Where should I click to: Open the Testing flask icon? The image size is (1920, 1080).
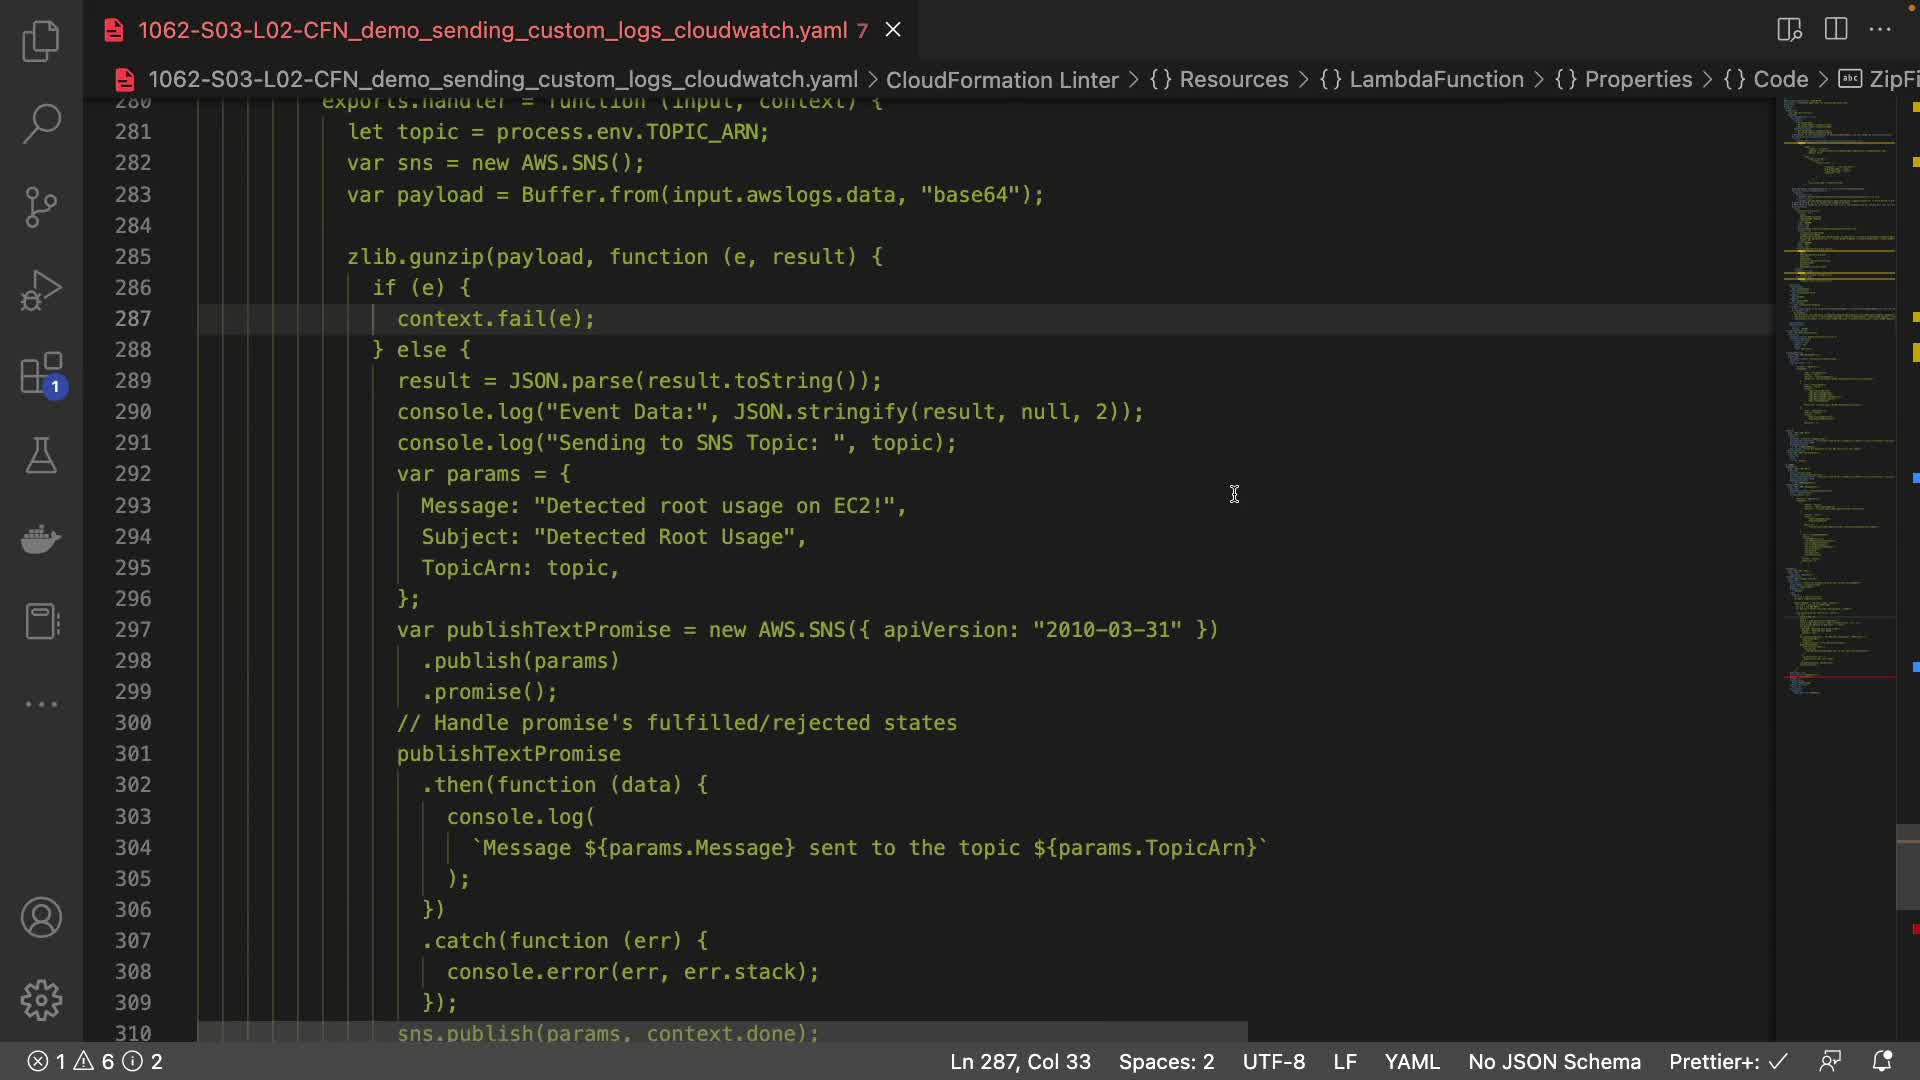pyautogui.click(x=41, y=456)
